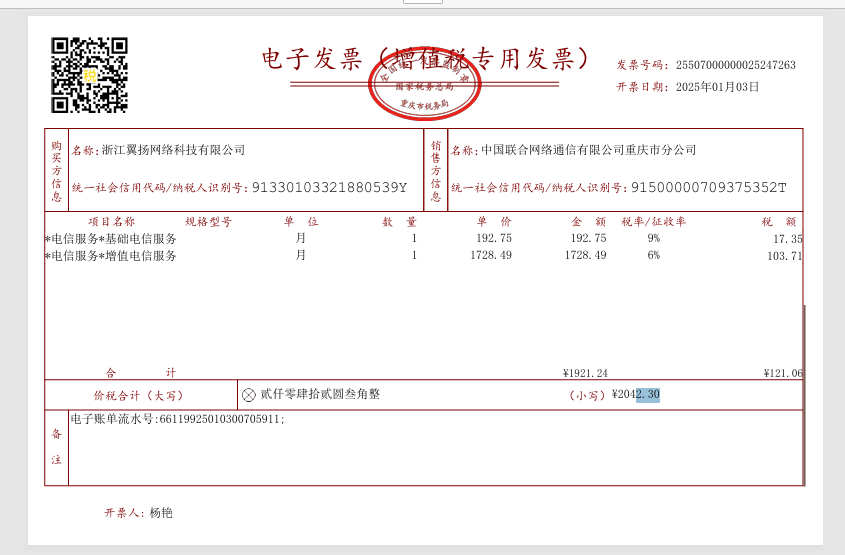Image resolution: width=845 pixels, height=555 pixels.
Task: Click the unit price 1728.49
Action: click(490, 256)
